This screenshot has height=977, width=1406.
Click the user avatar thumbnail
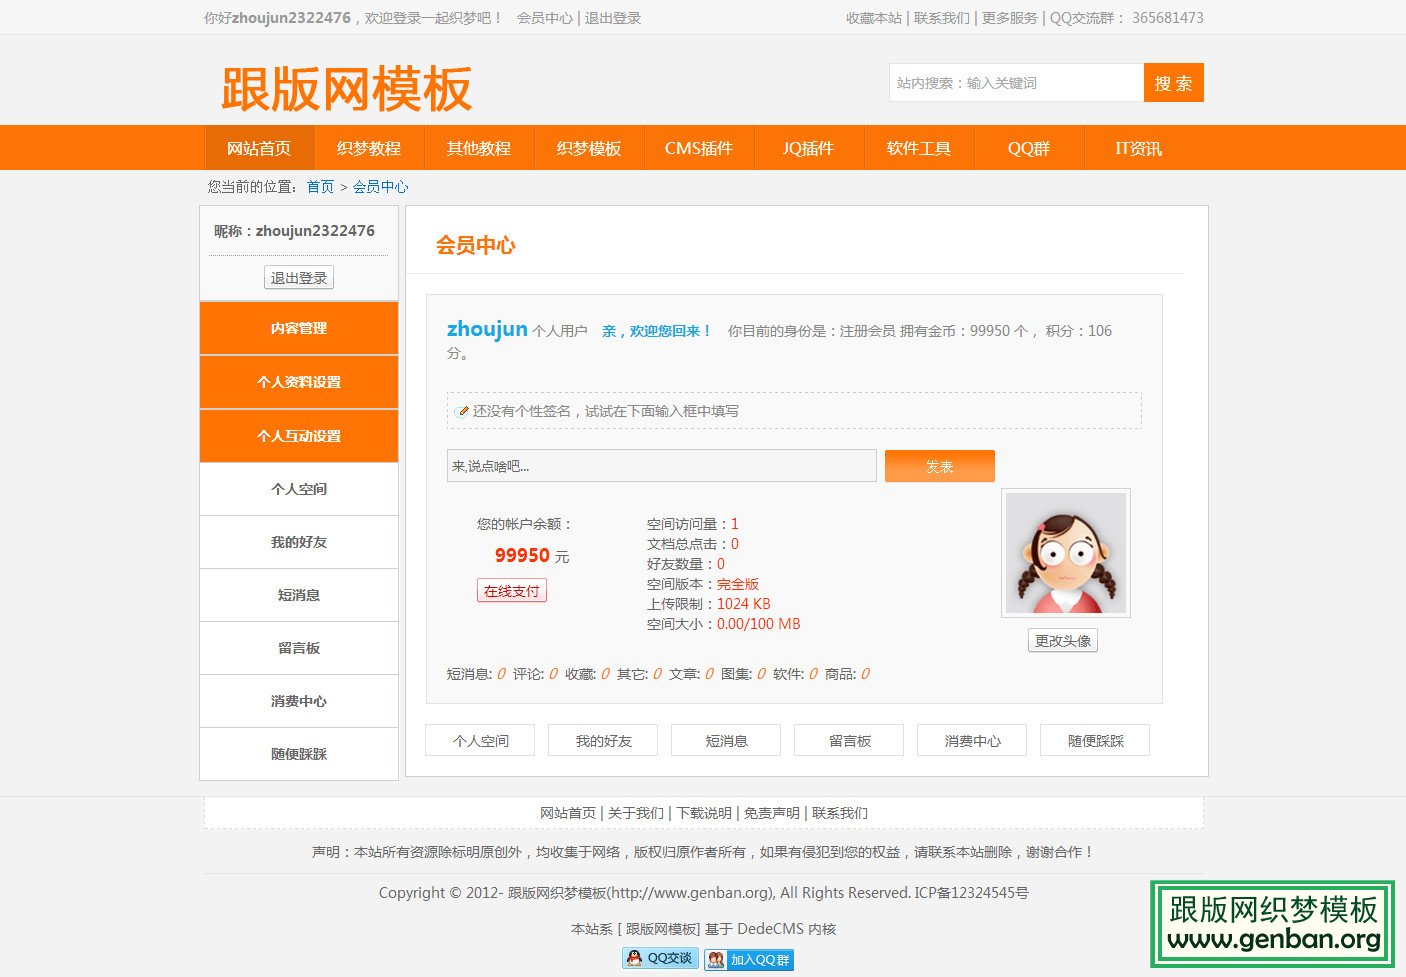[1064, 551]
